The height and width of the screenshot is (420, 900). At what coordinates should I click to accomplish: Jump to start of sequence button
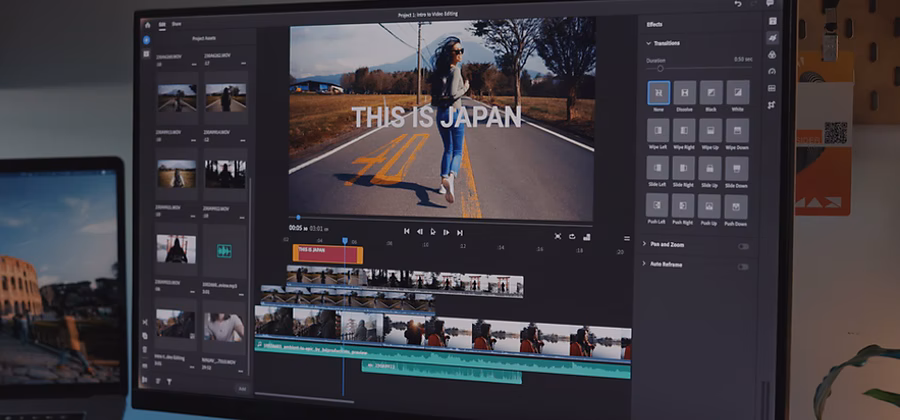click(406, 231)
